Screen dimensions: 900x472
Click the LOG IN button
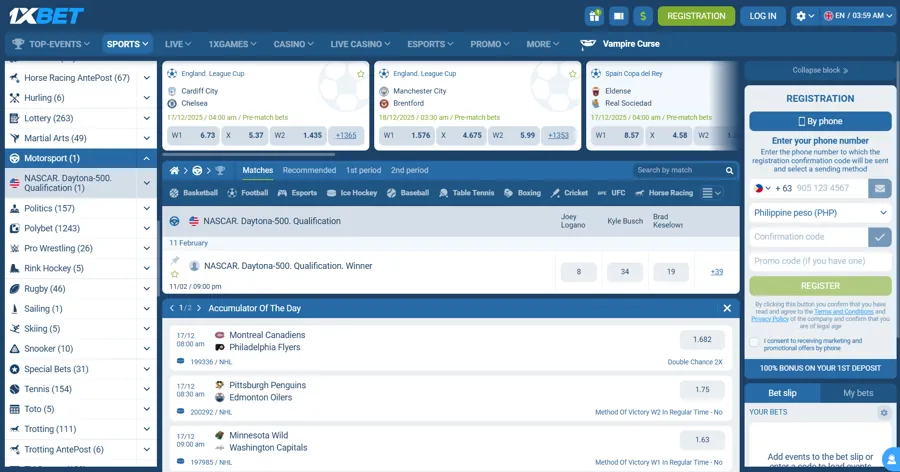coord(763,16)
